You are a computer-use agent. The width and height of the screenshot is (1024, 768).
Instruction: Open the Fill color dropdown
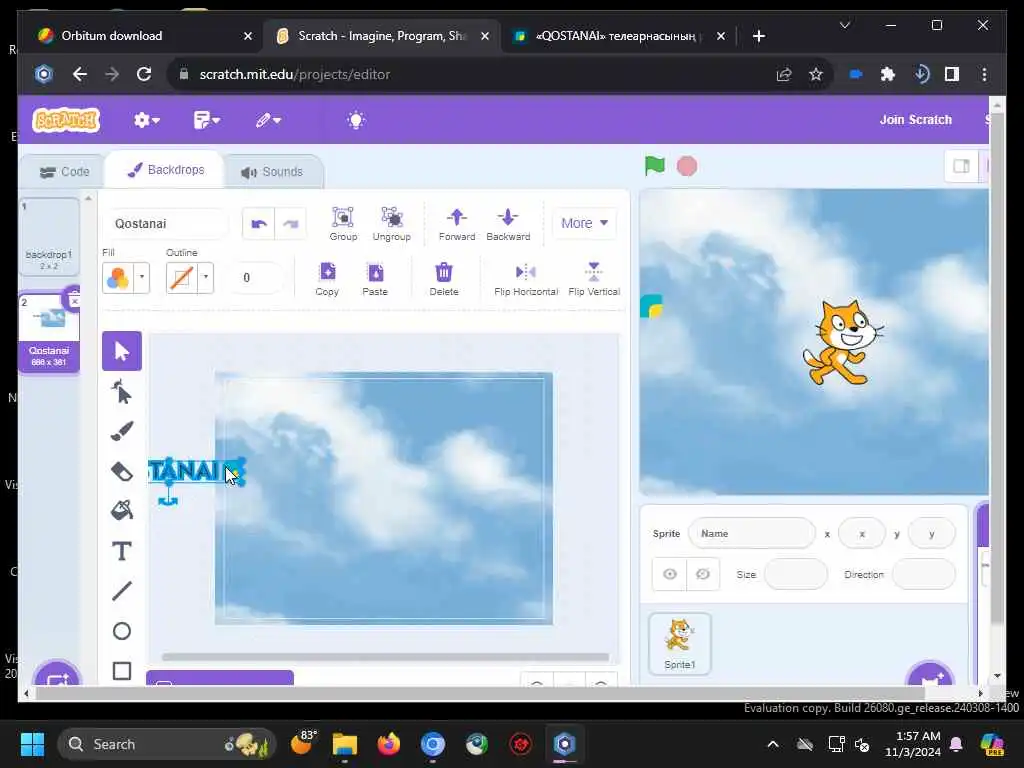[x=142, y=278]
